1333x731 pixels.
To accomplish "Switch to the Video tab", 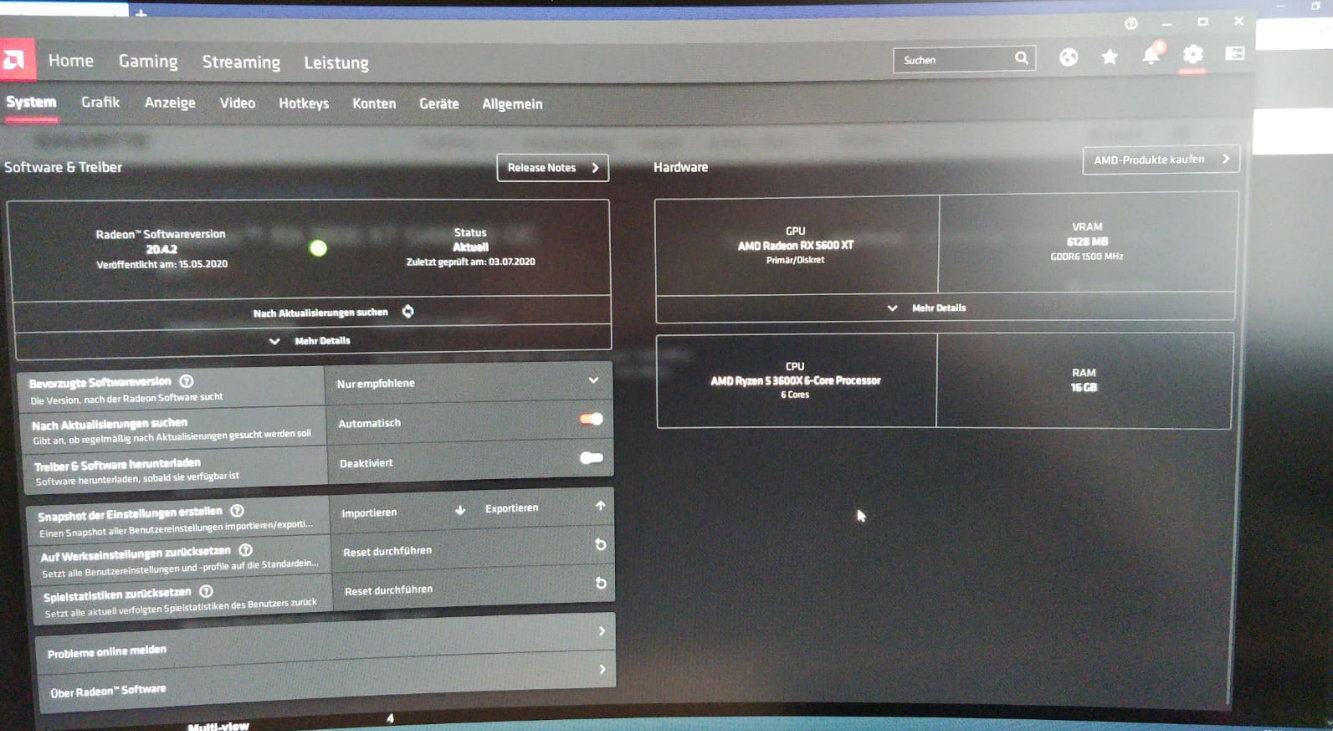I will [237, 103].
